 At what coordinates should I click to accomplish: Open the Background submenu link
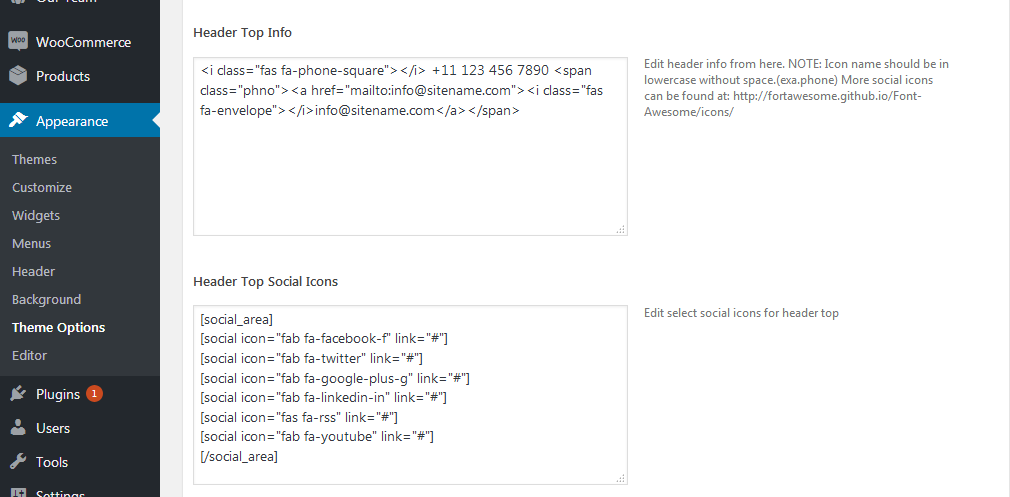(x=46, y=299)
